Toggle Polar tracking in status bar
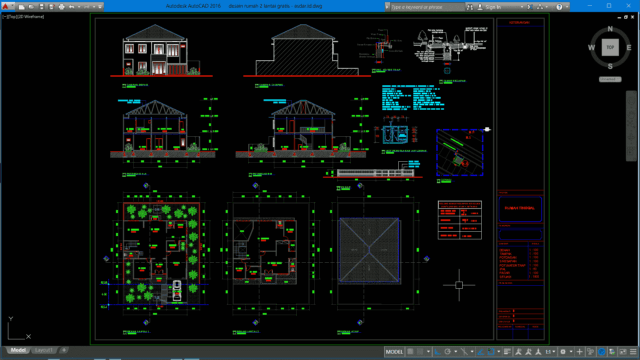This screenshot has height=360, width=640. coord(447,352)
